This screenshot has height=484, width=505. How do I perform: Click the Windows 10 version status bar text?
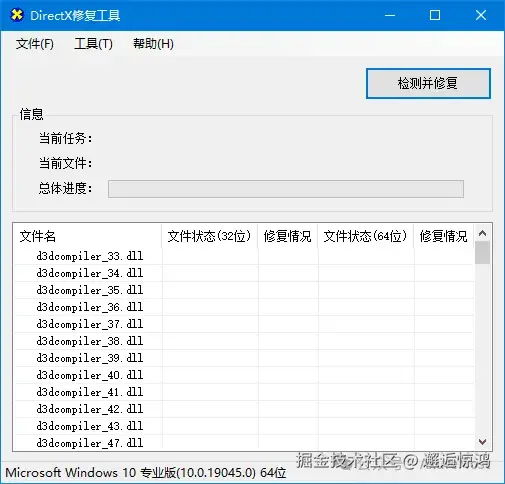point(146,473)
